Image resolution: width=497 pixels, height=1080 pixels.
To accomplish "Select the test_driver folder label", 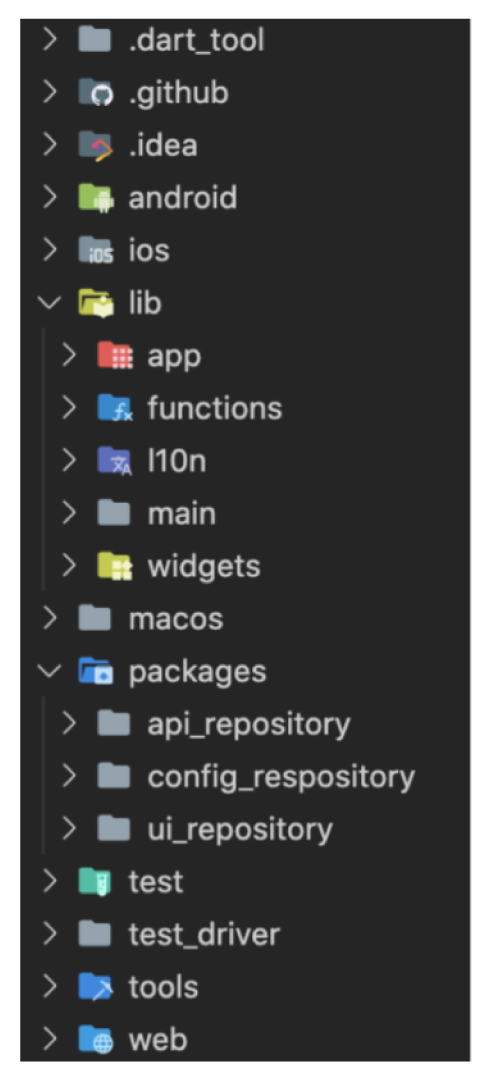I will click(x=204, y=935).
